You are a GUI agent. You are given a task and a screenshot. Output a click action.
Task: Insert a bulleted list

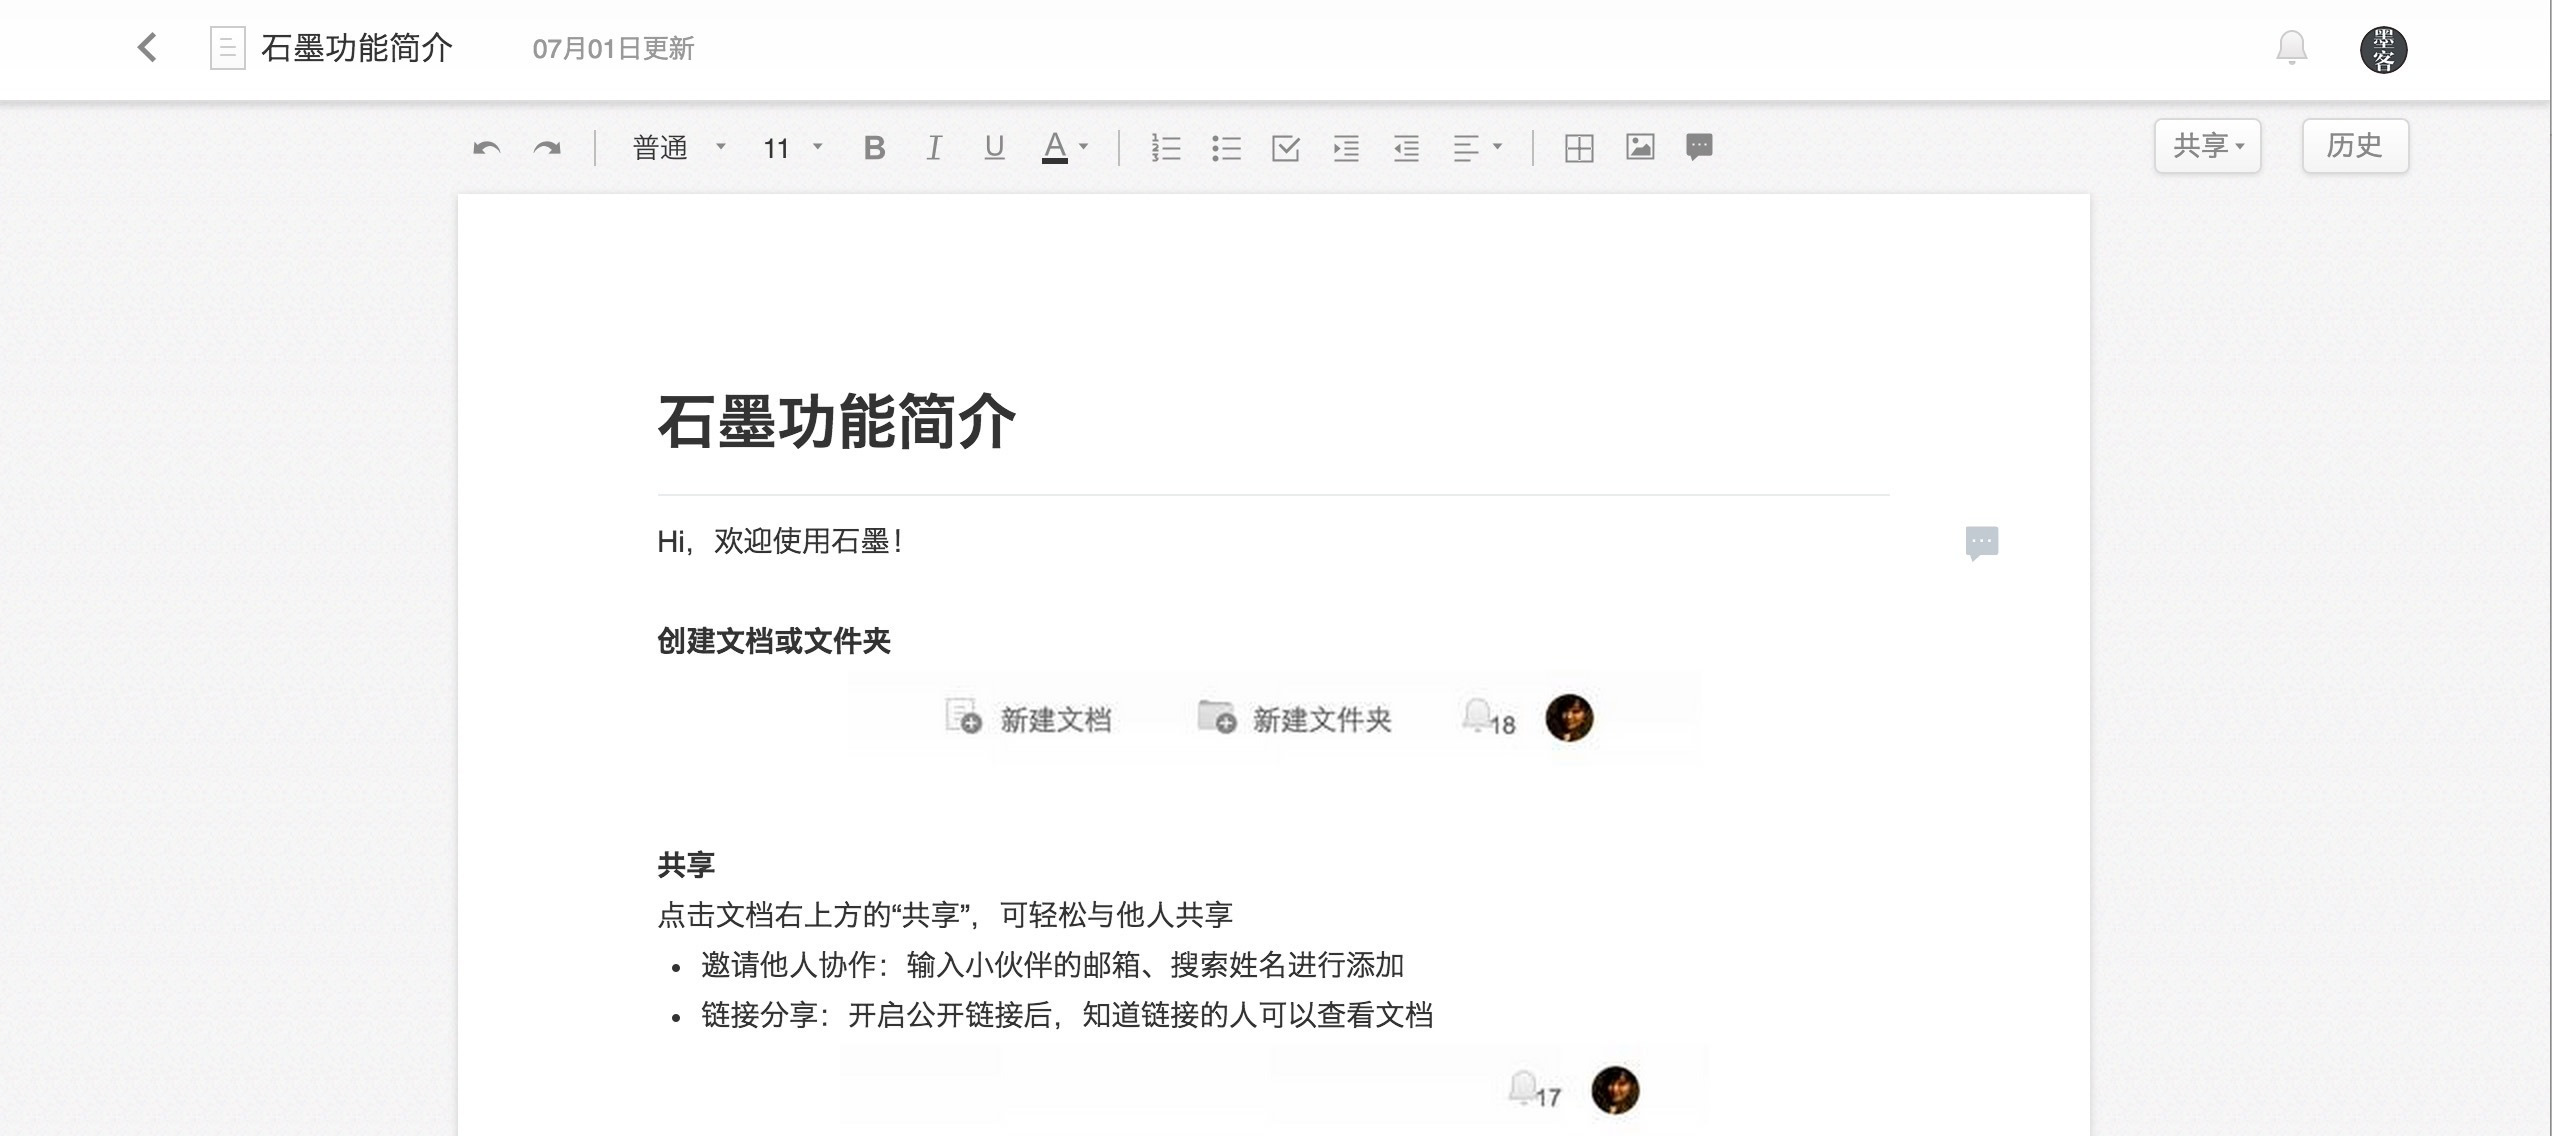(x=1226, y=148)
